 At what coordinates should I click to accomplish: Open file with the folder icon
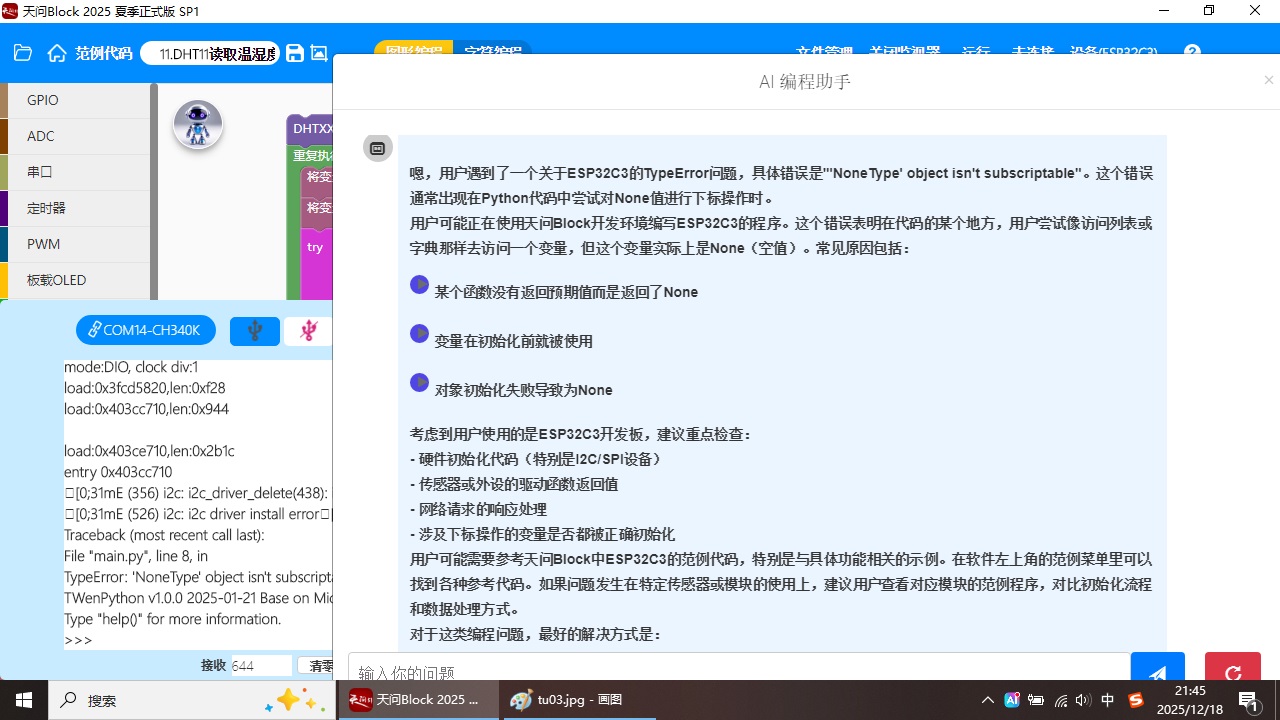tap(23, 53)
